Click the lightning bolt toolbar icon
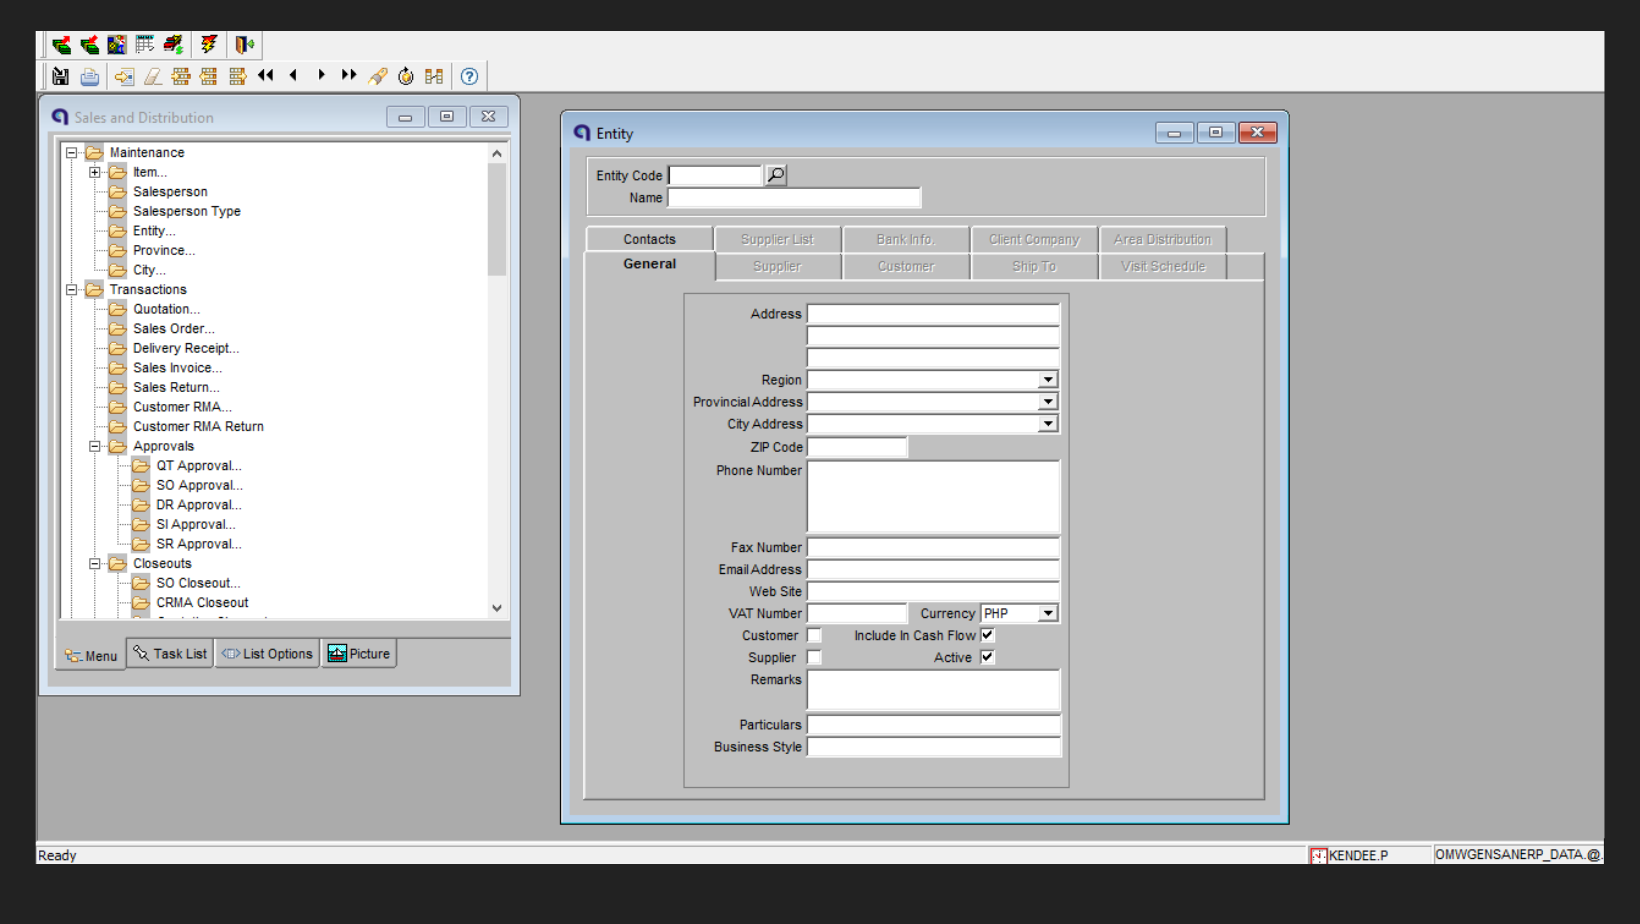 tap(209, 44)
